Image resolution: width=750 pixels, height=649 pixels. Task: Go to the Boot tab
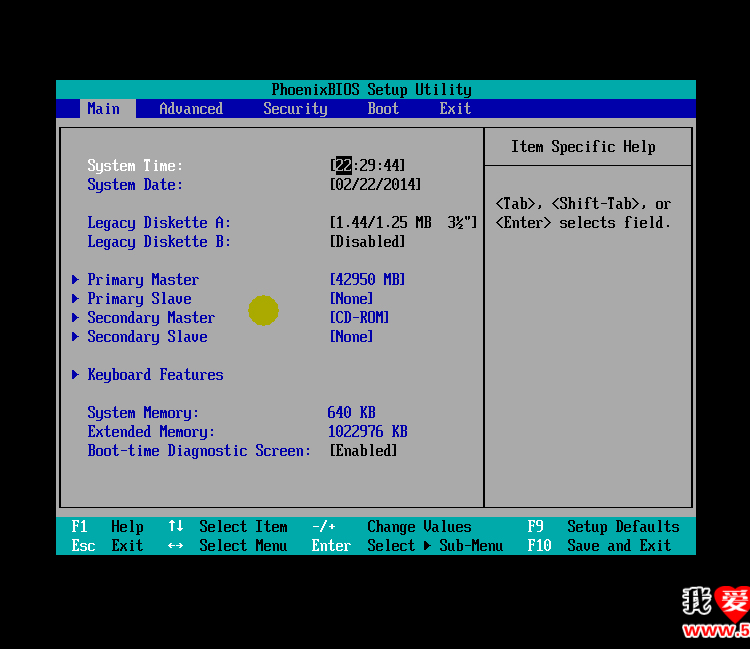[x=383, y=109]
